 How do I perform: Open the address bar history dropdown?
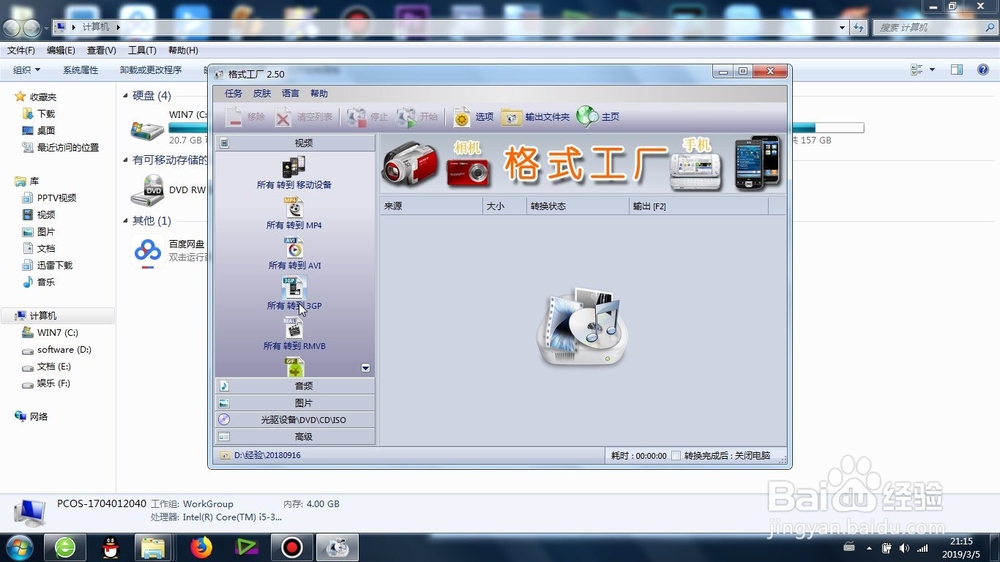pos(842,27)
